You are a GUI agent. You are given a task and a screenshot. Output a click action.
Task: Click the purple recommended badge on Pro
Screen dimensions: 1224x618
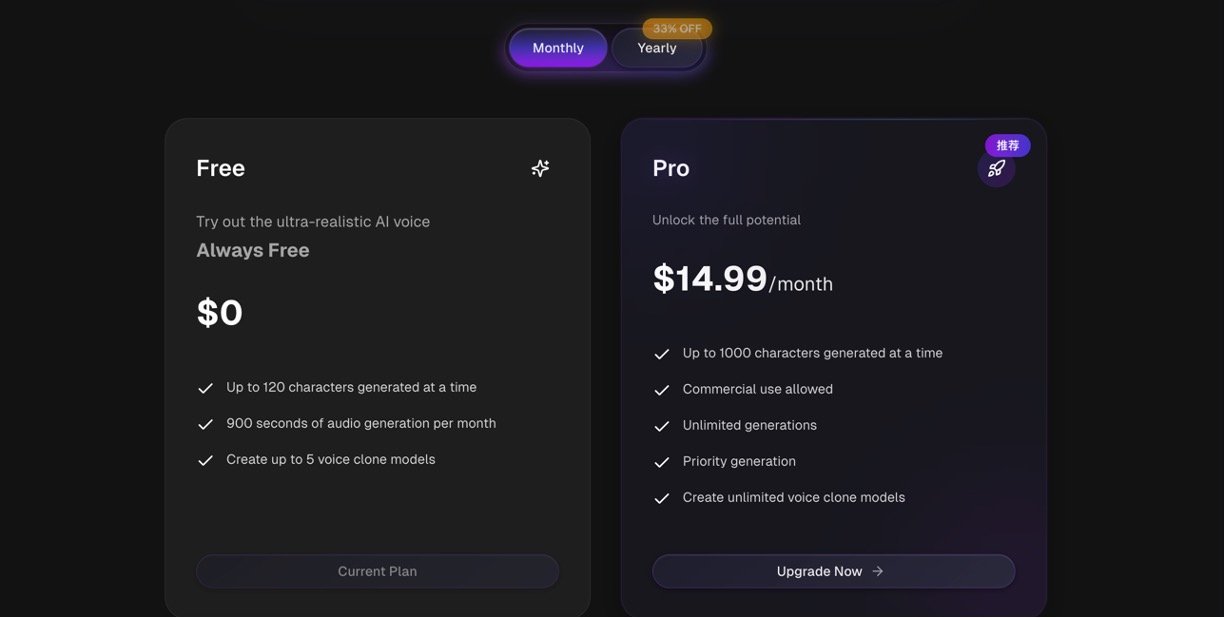(x=1007, y=145)
